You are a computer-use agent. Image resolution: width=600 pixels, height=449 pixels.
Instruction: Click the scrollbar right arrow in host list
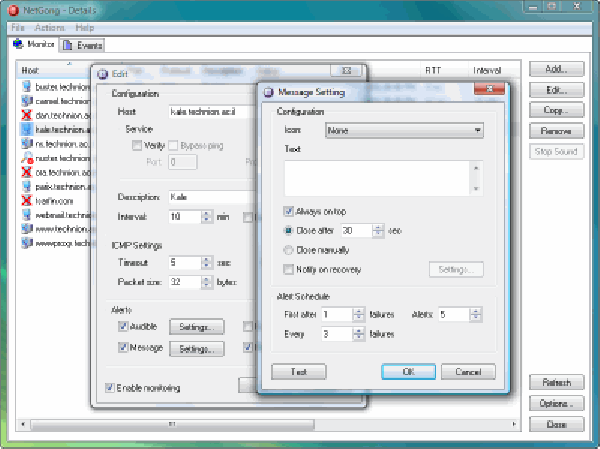(514, 424)
